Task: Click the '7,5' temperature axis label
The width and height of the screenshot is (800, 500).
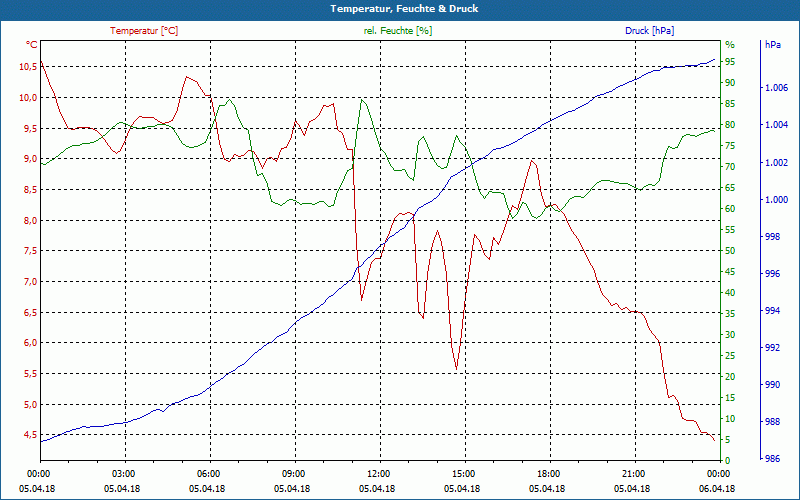Action: [x=30, y=251]
